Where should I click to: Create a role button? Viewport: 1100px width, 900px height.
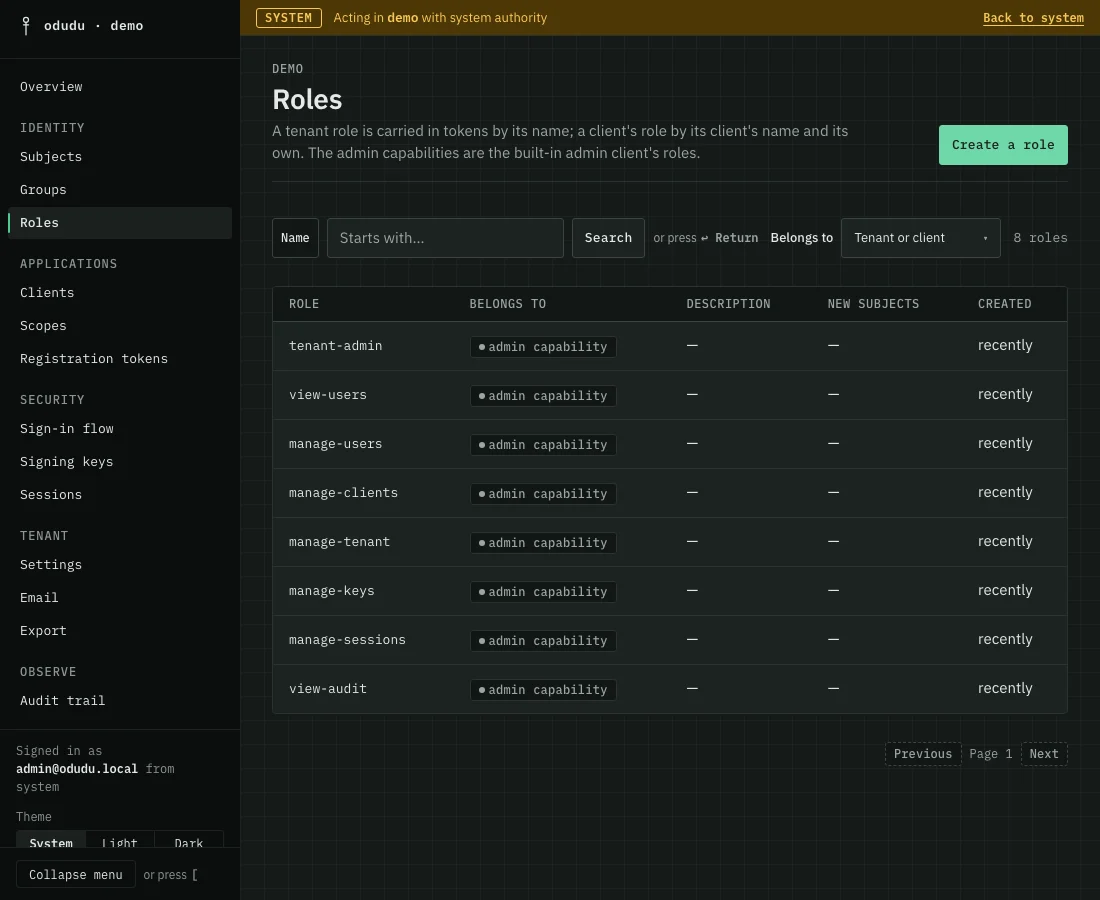pos(1002,145)
